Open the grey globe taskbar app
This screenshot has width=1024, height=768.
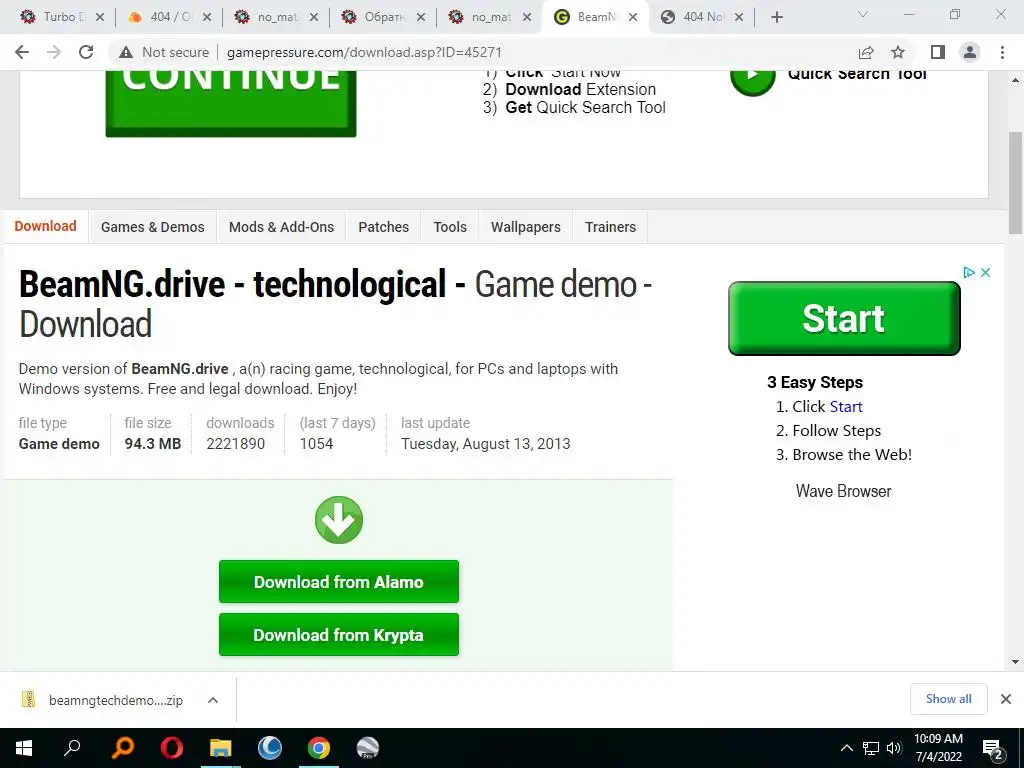click(x=368, y=748)
